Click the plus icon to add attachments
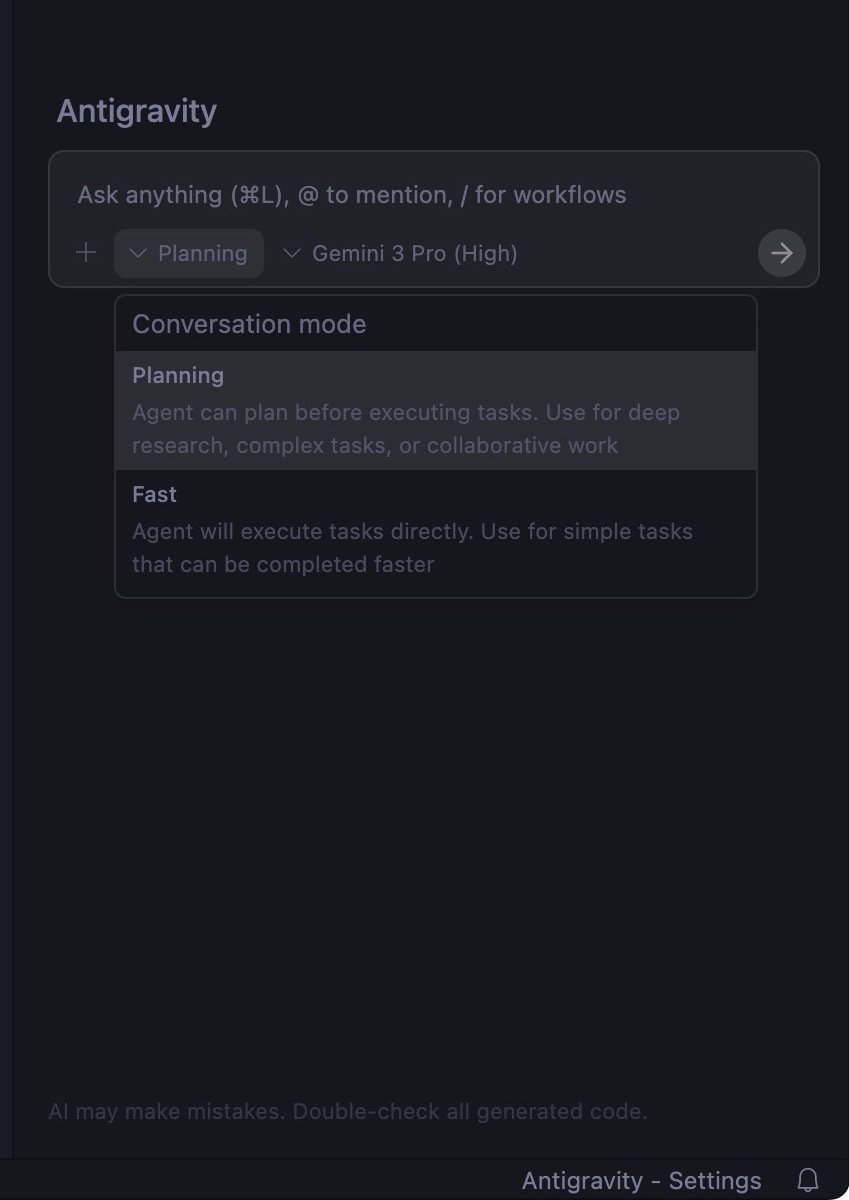Image resolution: width=849 pixels, height=1200 pixels. coord(86,253)
